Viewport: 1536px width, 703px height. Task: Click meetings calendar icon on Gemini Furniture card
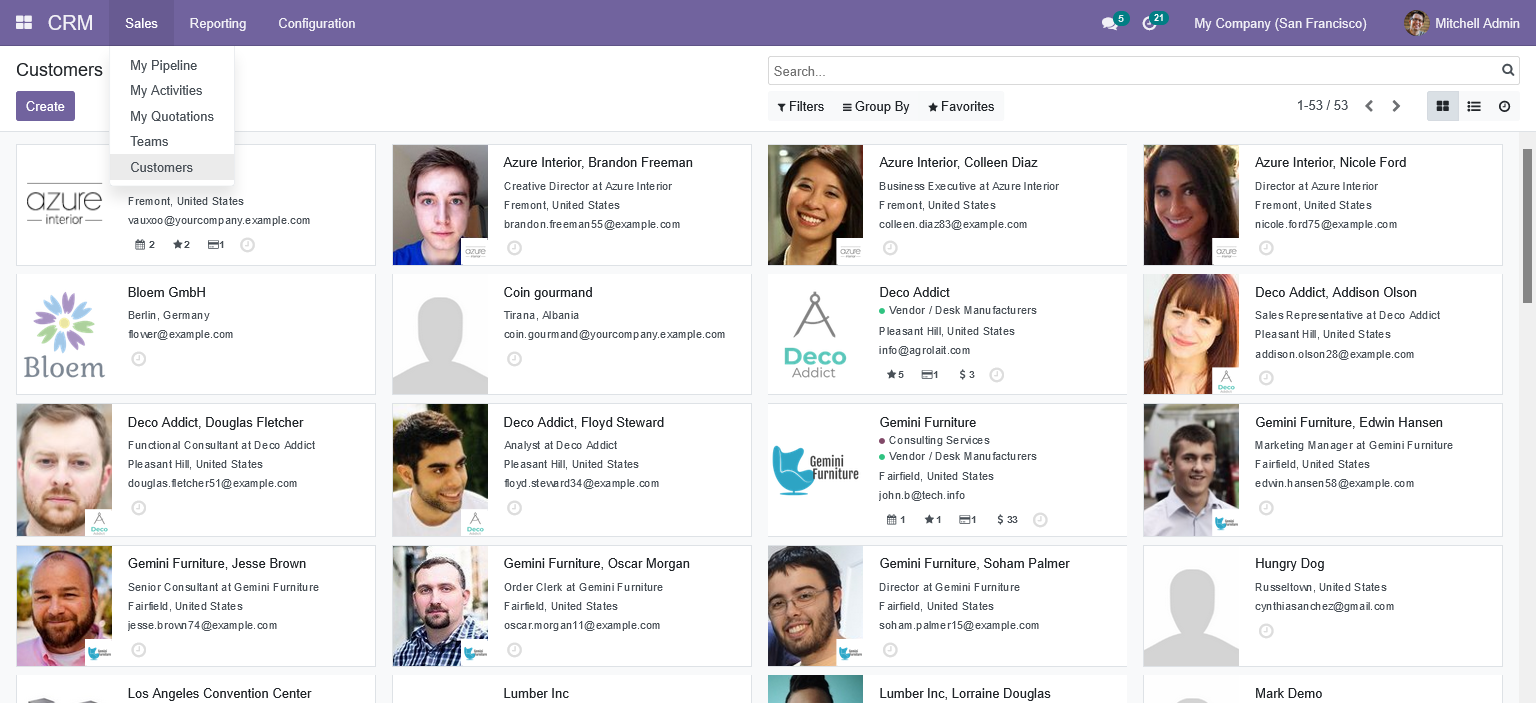coord(892,520)
